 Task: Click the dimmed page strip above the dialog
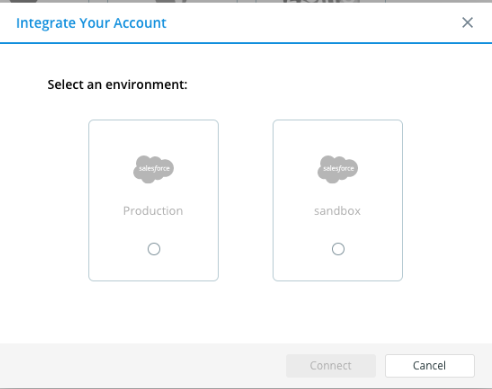(246, 1)
